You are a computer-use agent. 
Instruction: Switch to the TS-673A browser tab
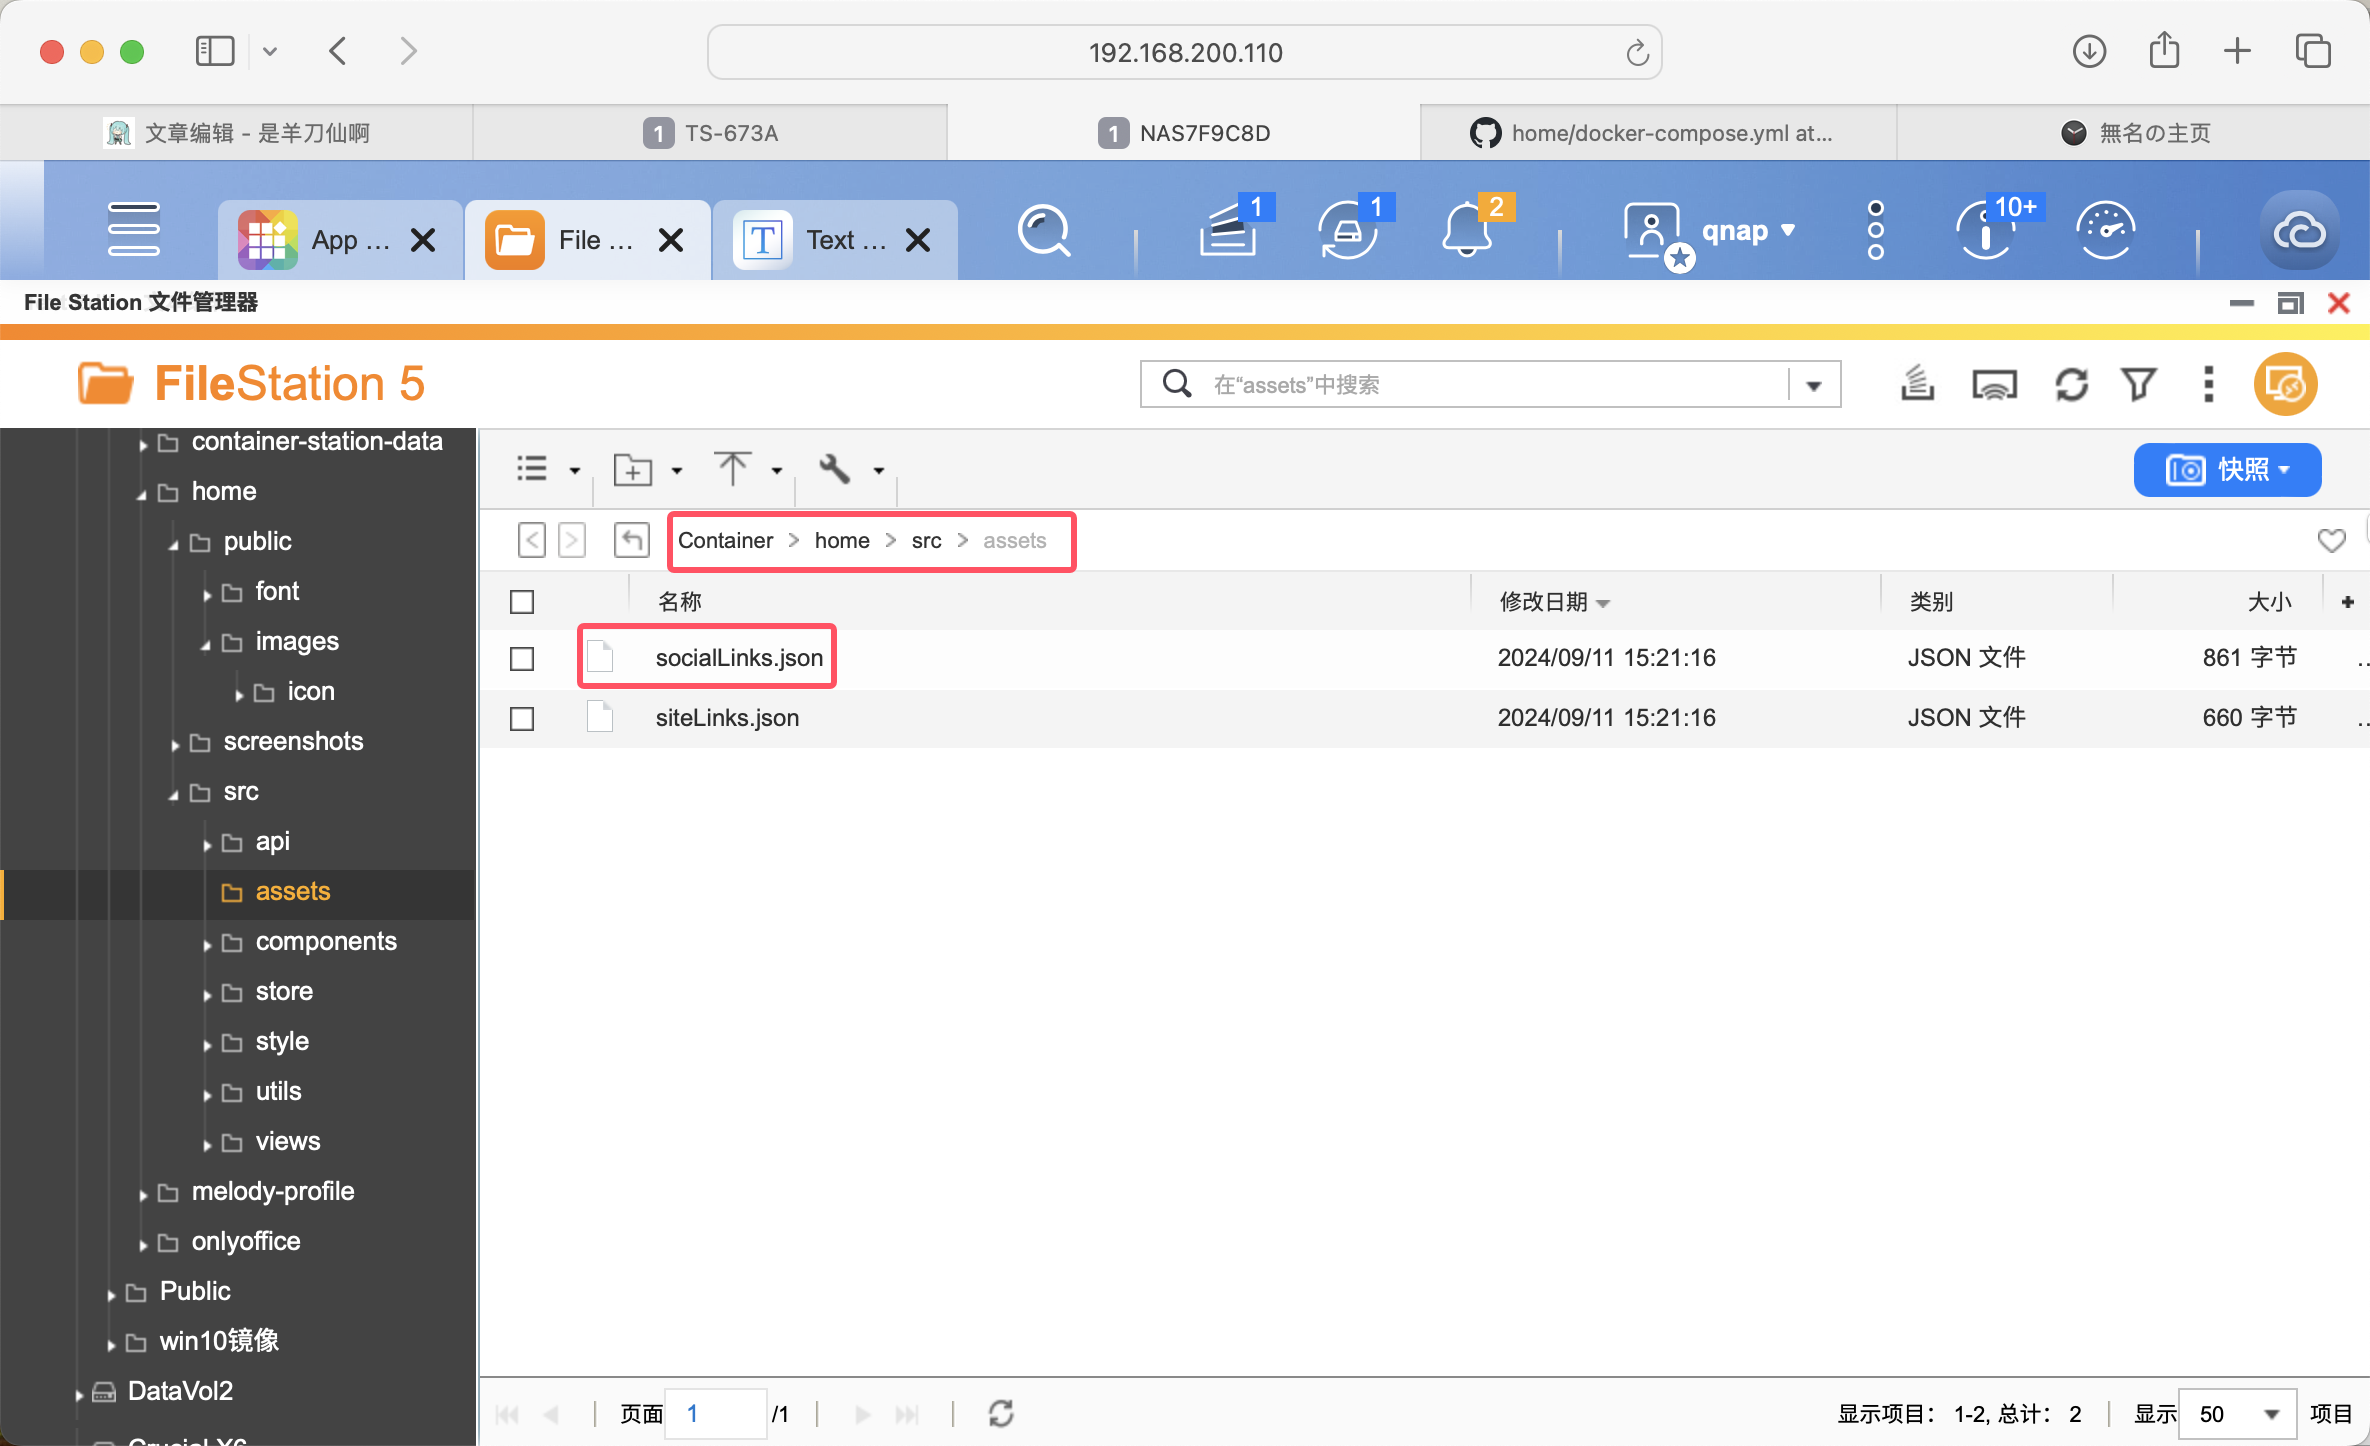point(710,133)
